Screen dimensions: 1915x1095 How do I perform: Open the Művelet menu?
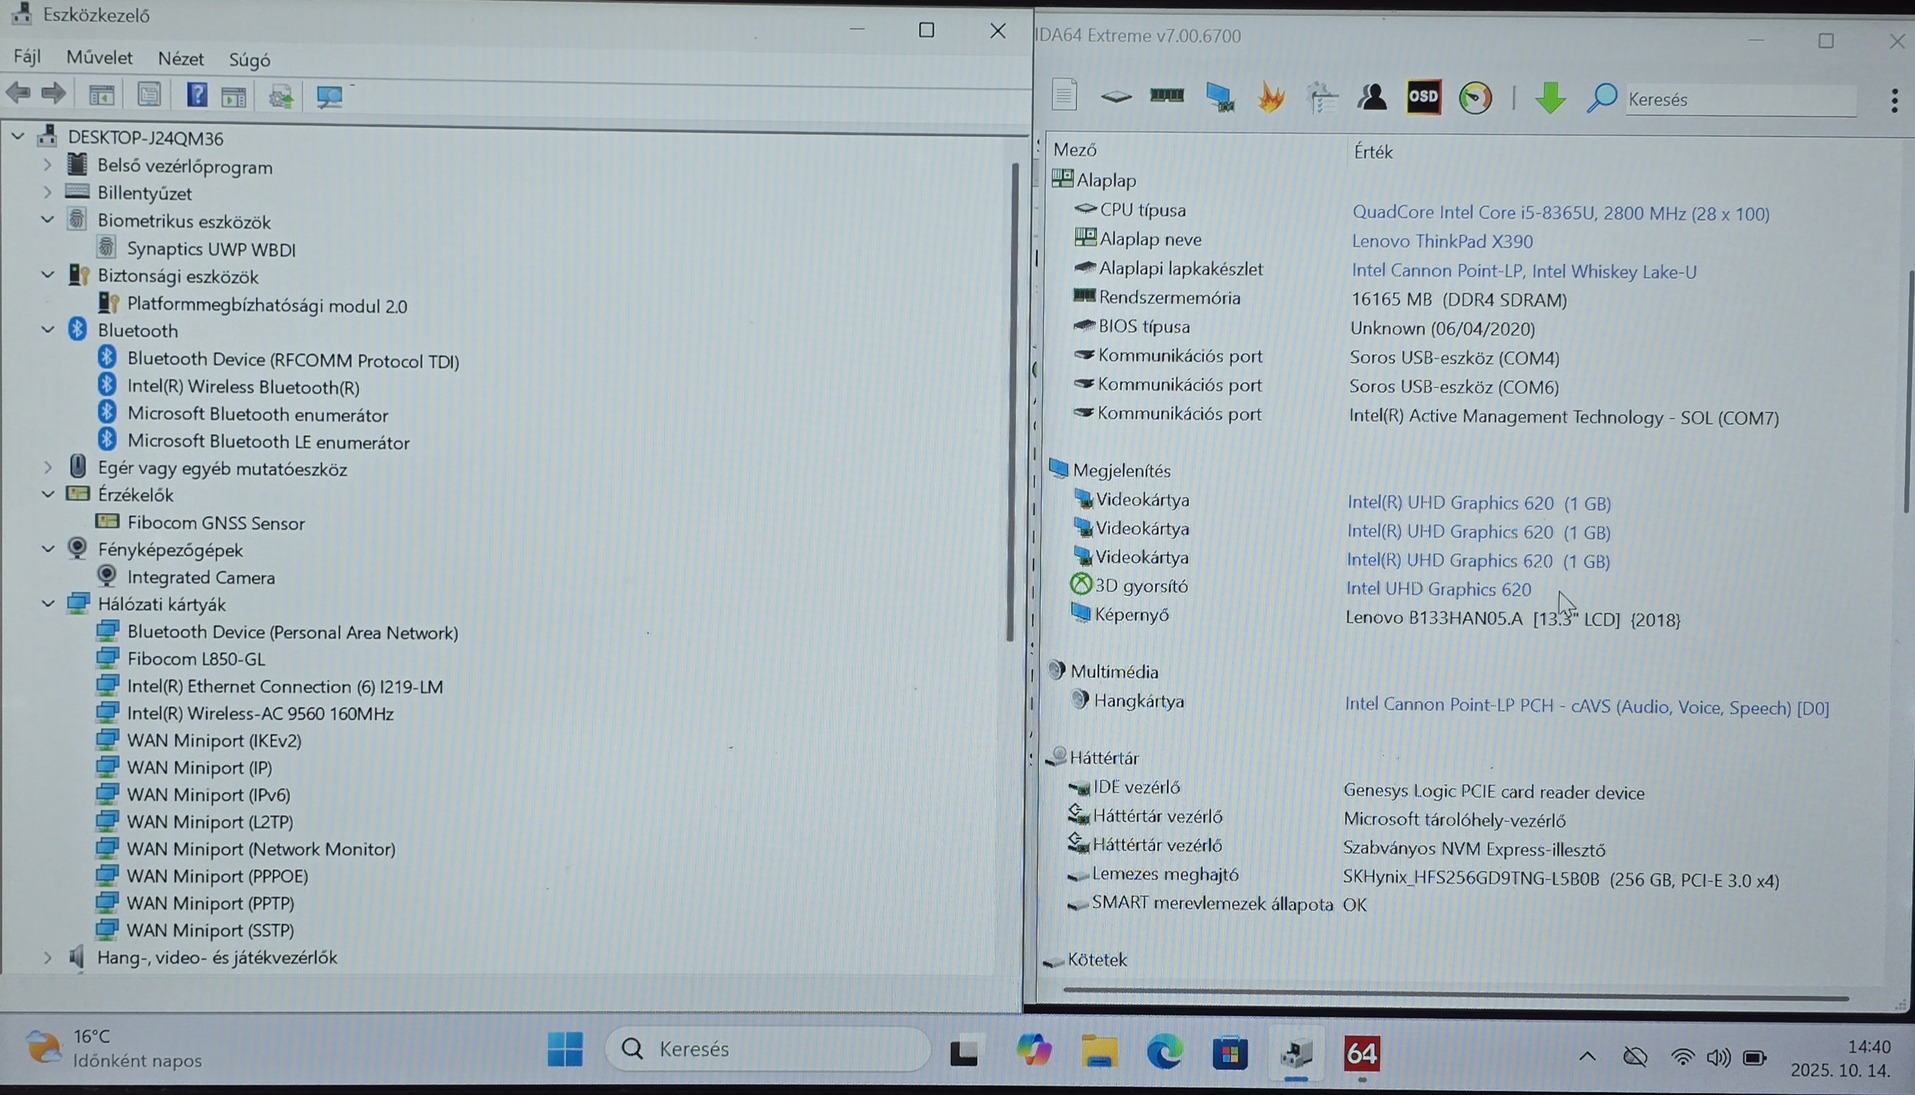tap(99, 58)
